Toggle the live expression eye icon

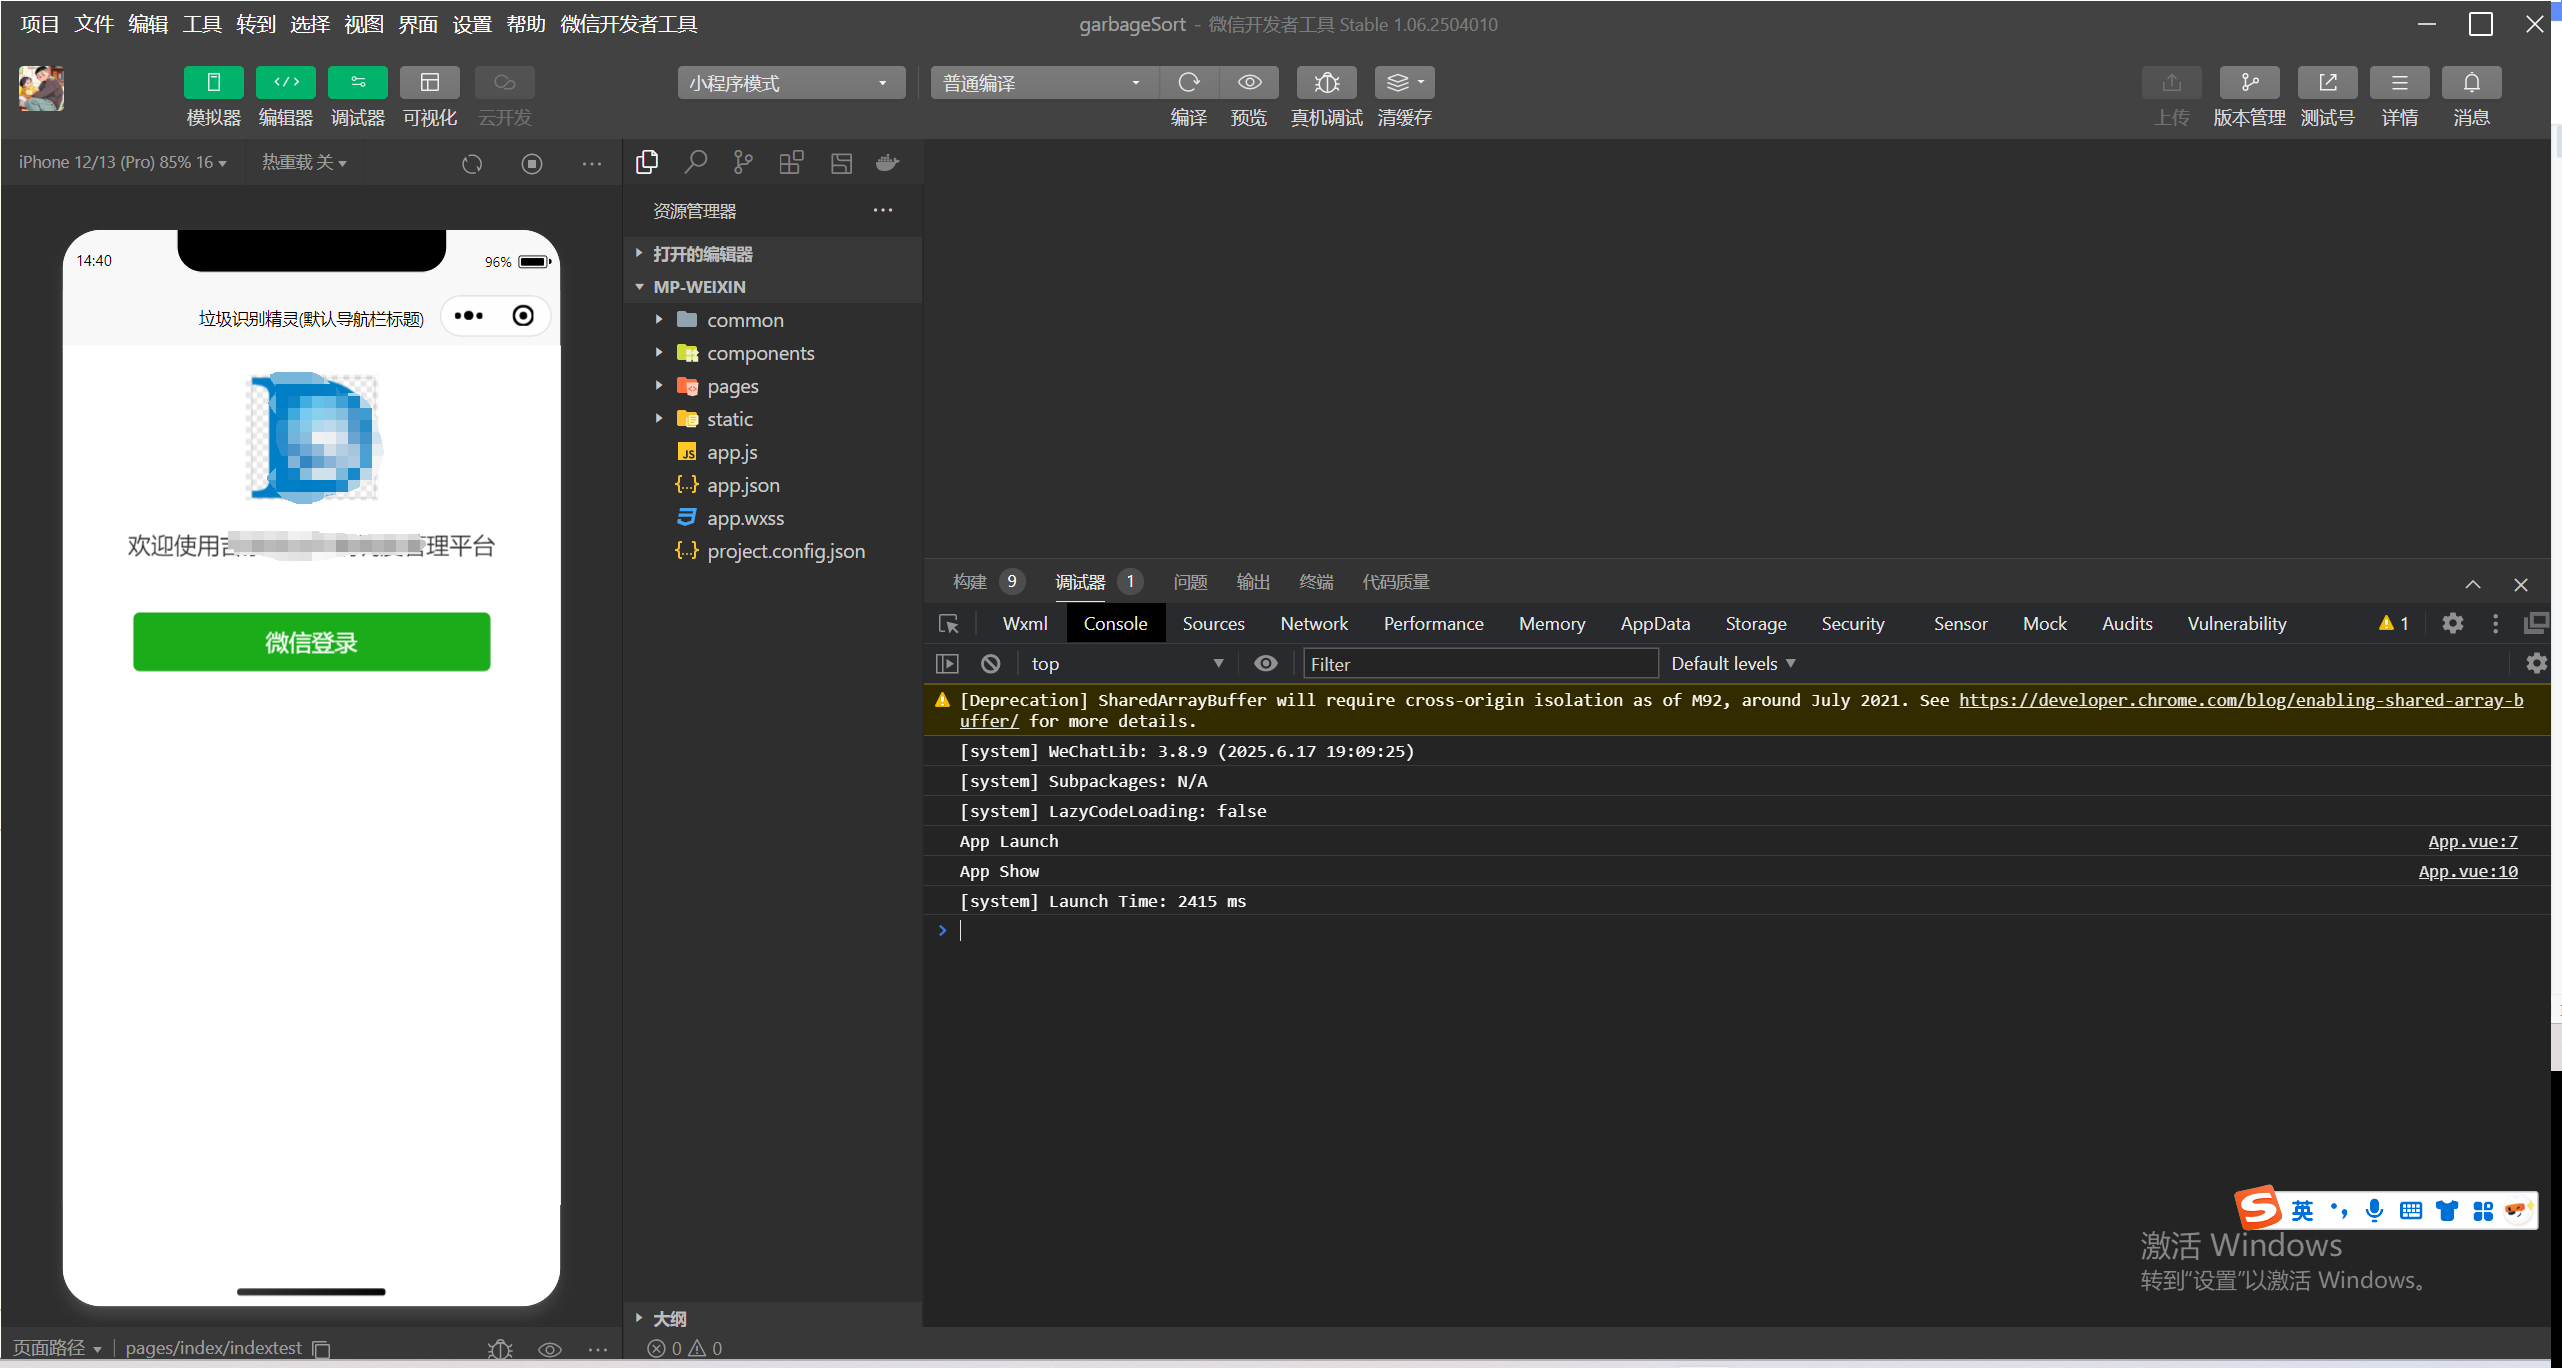(x=1266, y=664)
